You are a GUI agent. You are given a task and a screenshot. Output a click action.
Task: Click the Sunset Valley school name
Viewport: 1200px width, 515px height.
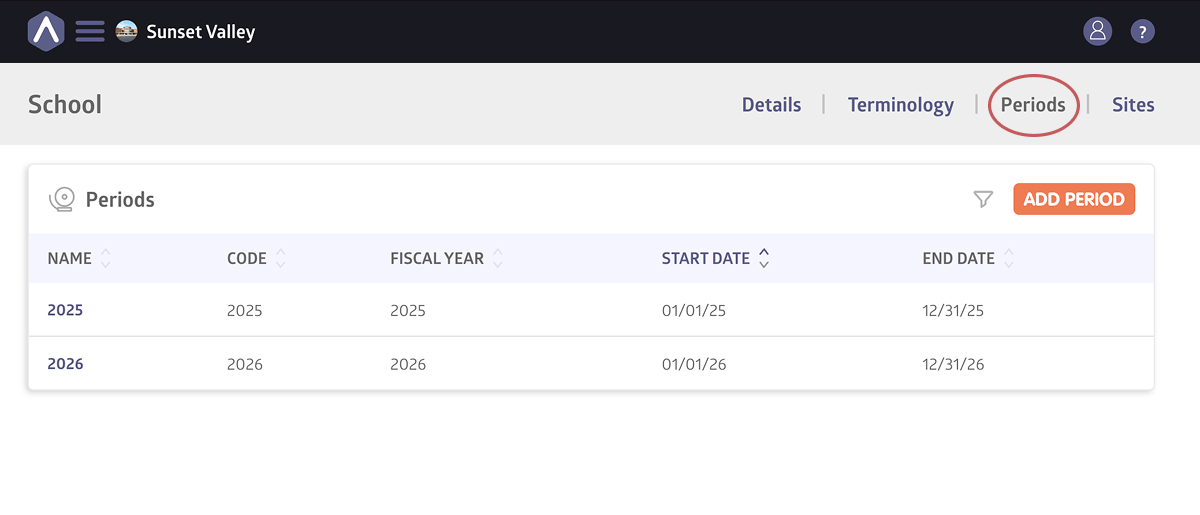(201, 32)
